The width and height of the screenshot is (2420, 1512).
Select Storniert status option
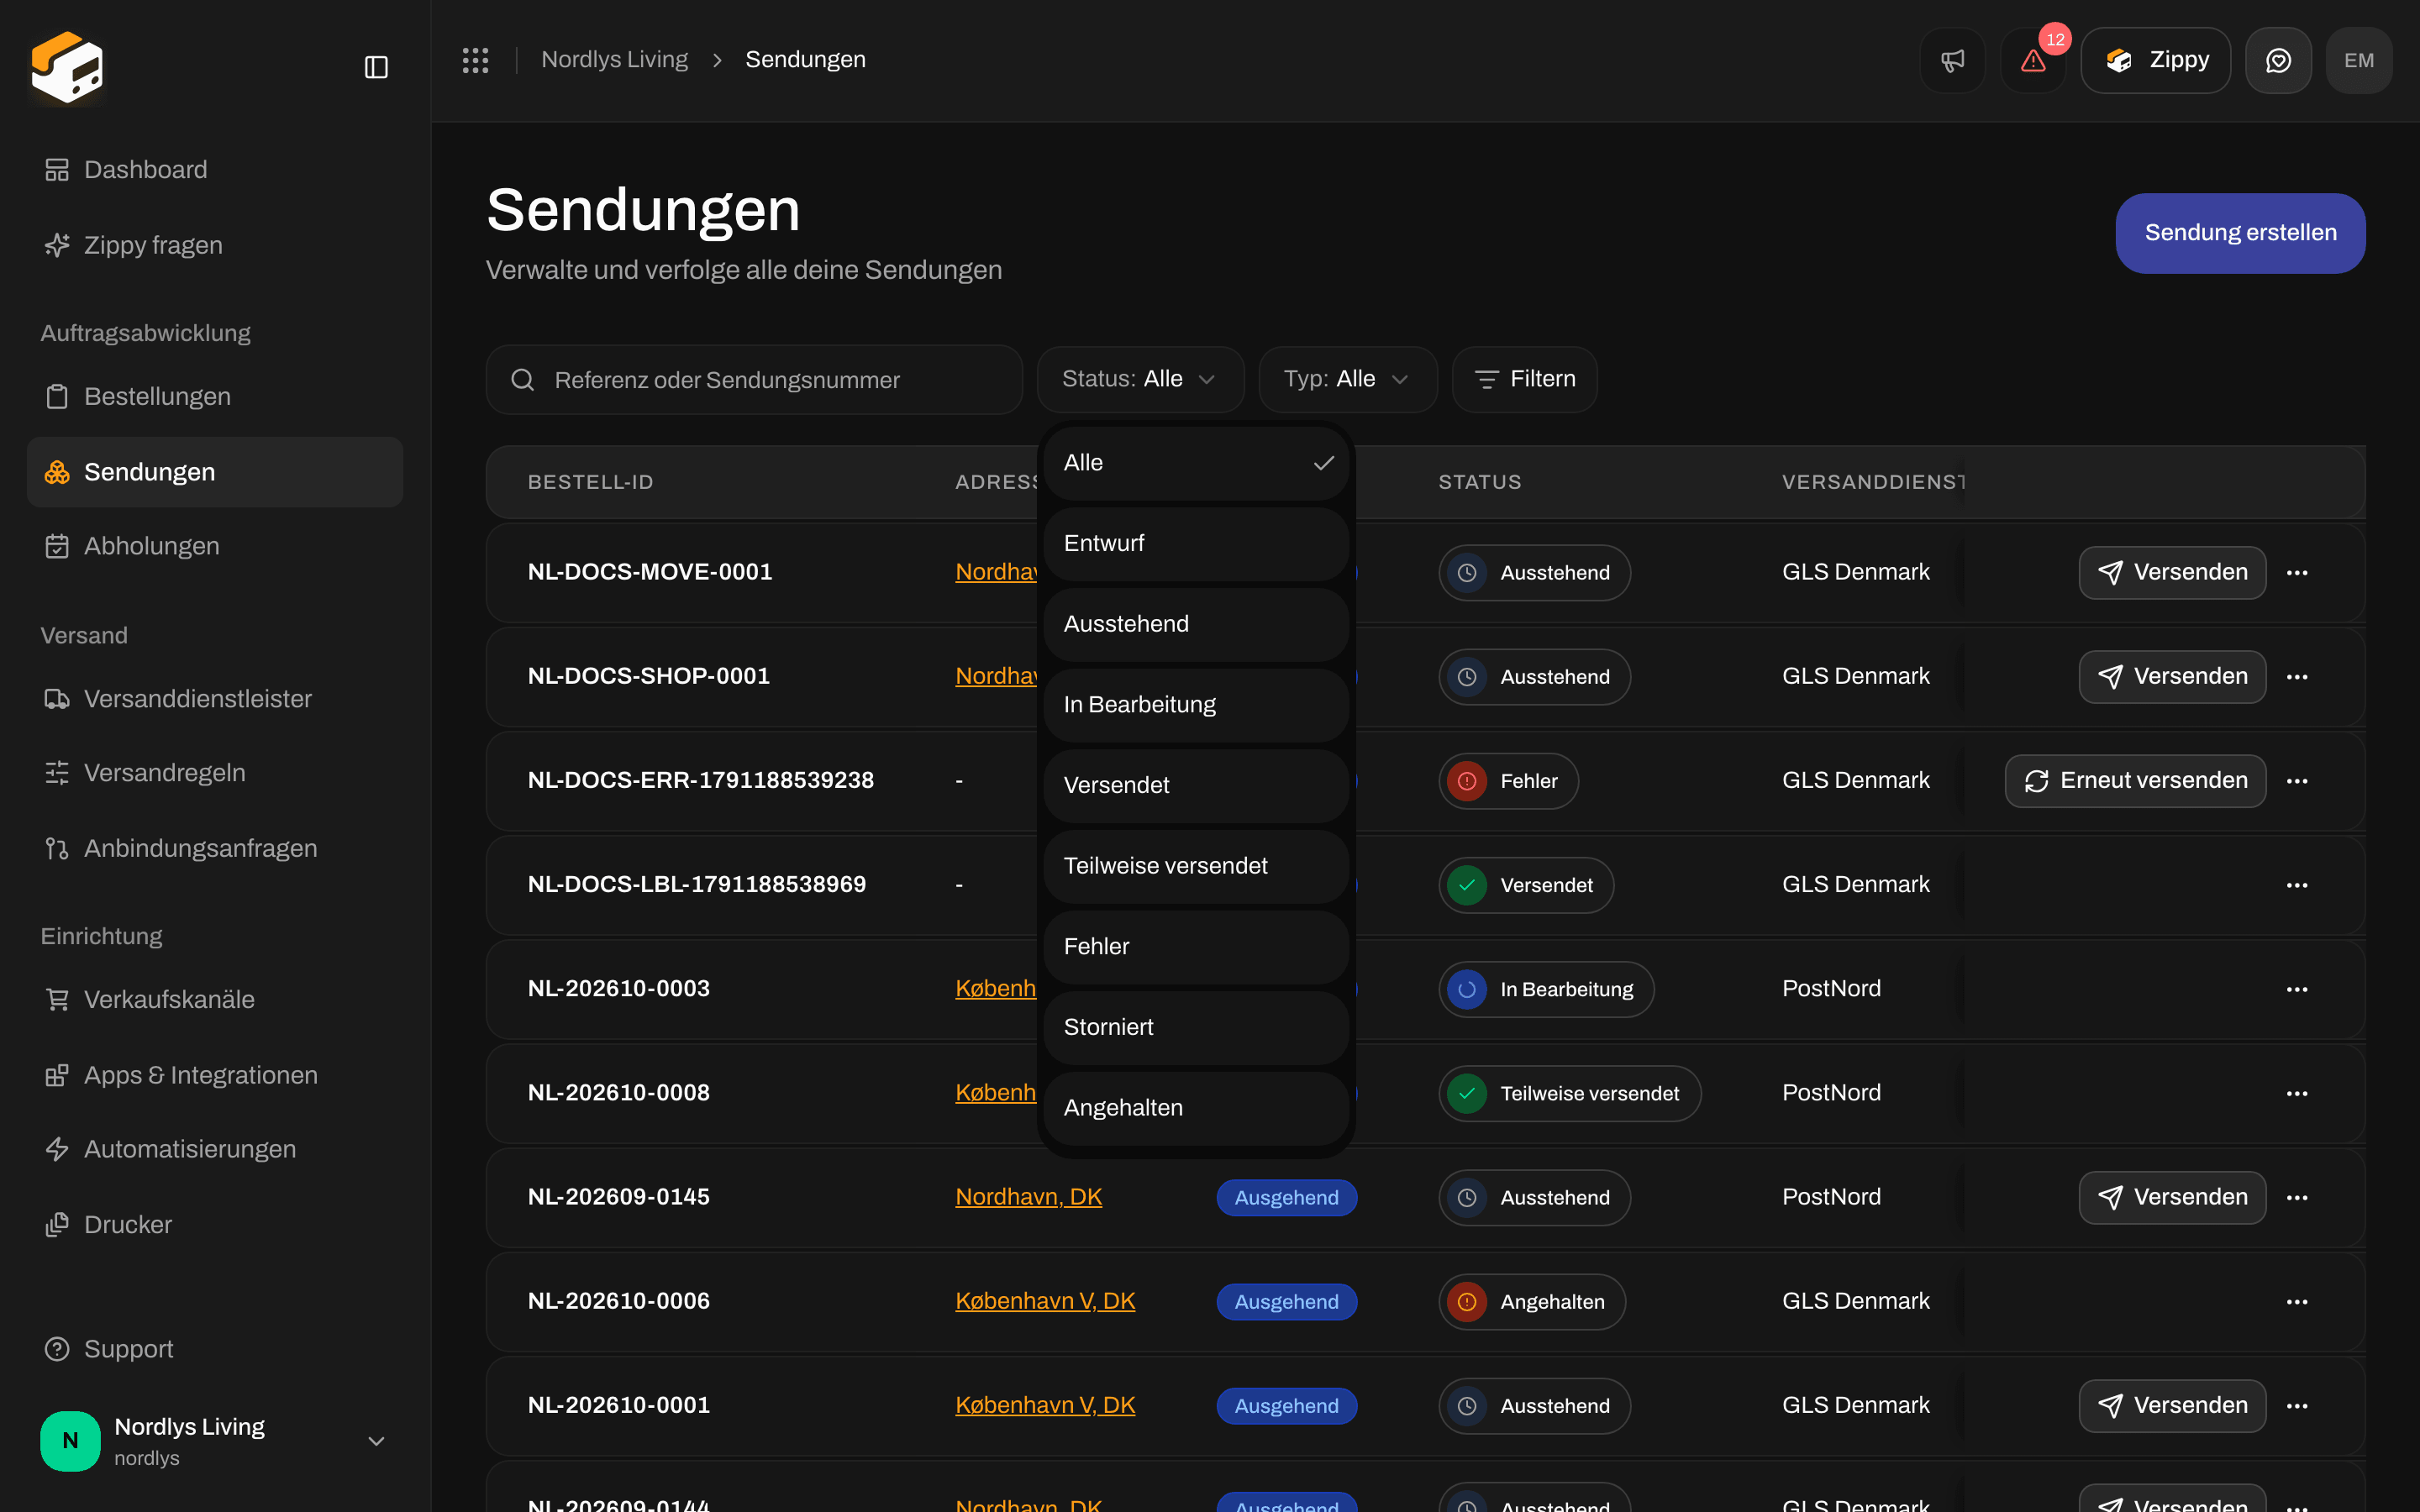tap(1196, 1028)
